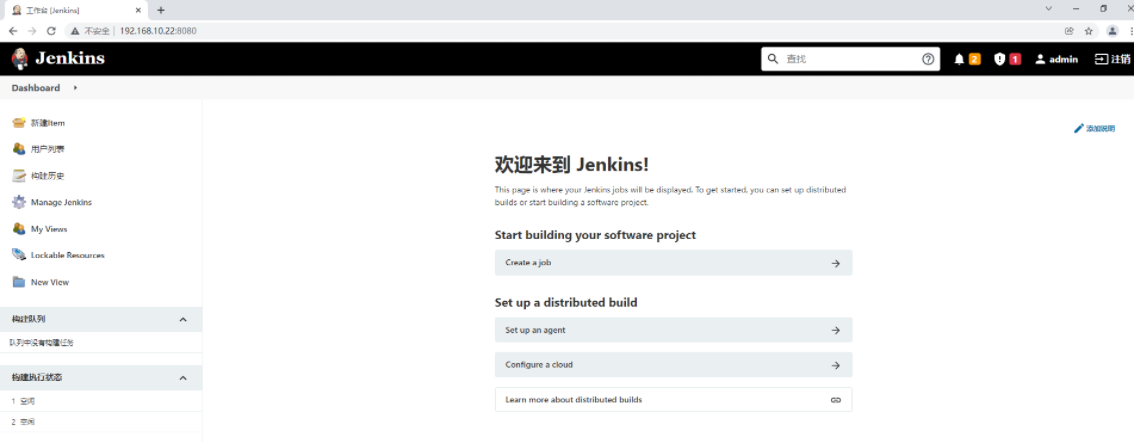Click the 欢迎来到 Jenkins! heading
This screenshot has height=442, width=1134.
571,165
